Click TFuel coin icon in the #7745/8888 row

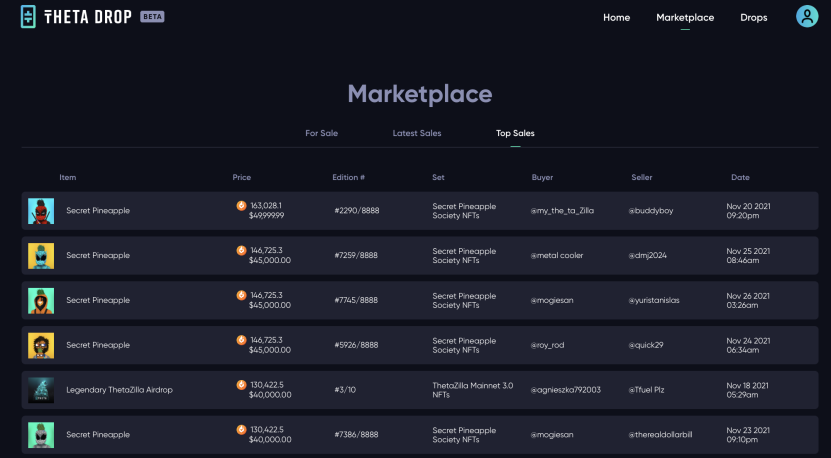point(241,295)
